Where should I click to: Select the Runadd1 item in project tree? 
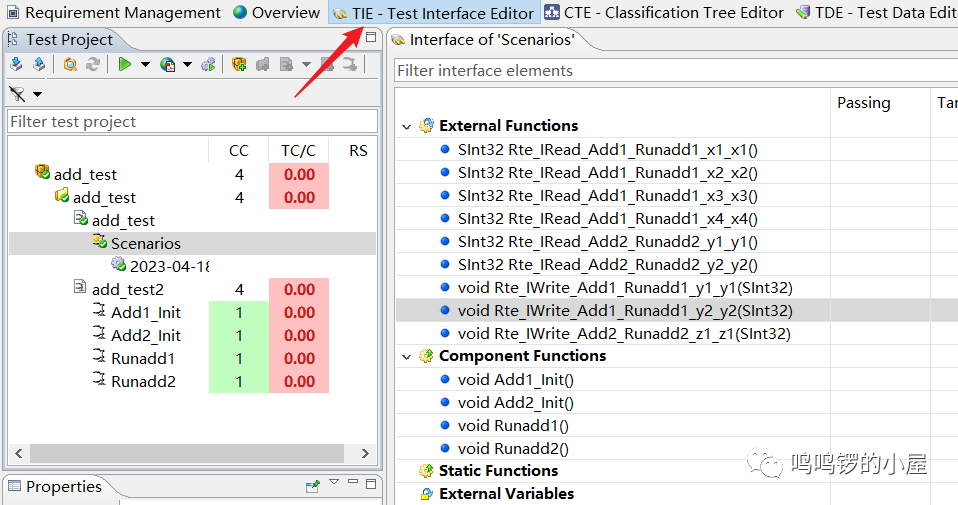click(142, 358)
